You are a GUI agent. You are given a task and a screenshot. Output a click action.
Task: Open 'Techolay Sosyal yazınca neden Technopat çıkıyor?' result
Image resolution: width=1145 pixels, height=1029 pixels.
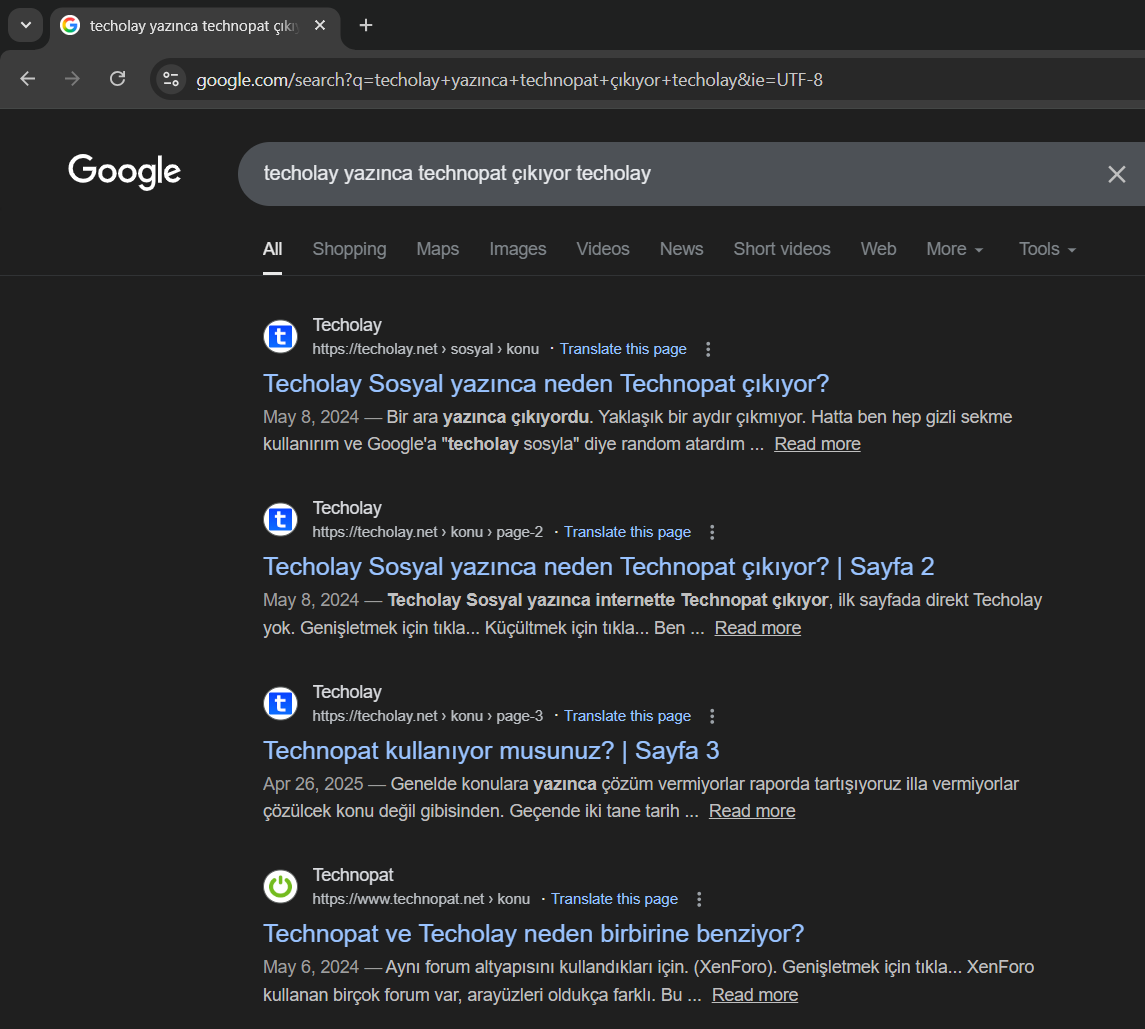(x=545, y=383)
